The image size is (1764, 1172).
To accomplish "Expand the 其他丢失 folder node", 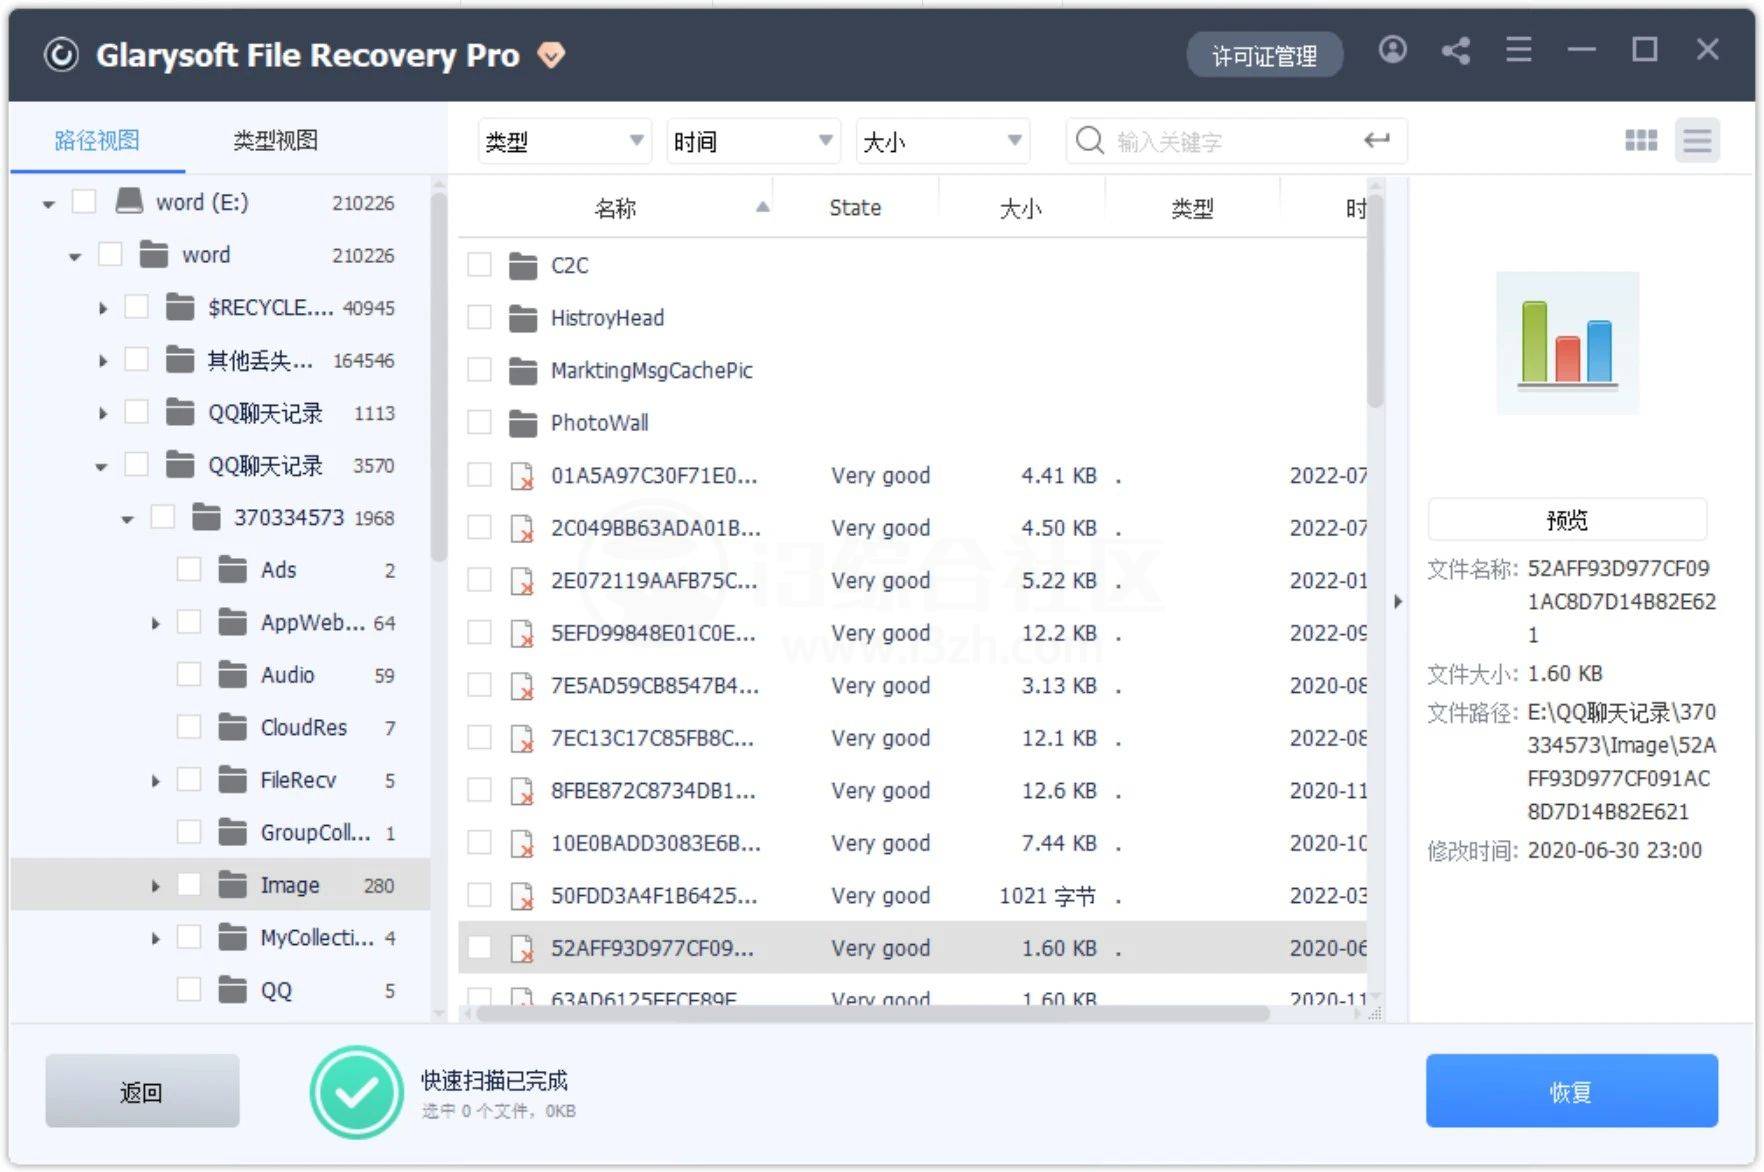I will [x=102, y=361].
